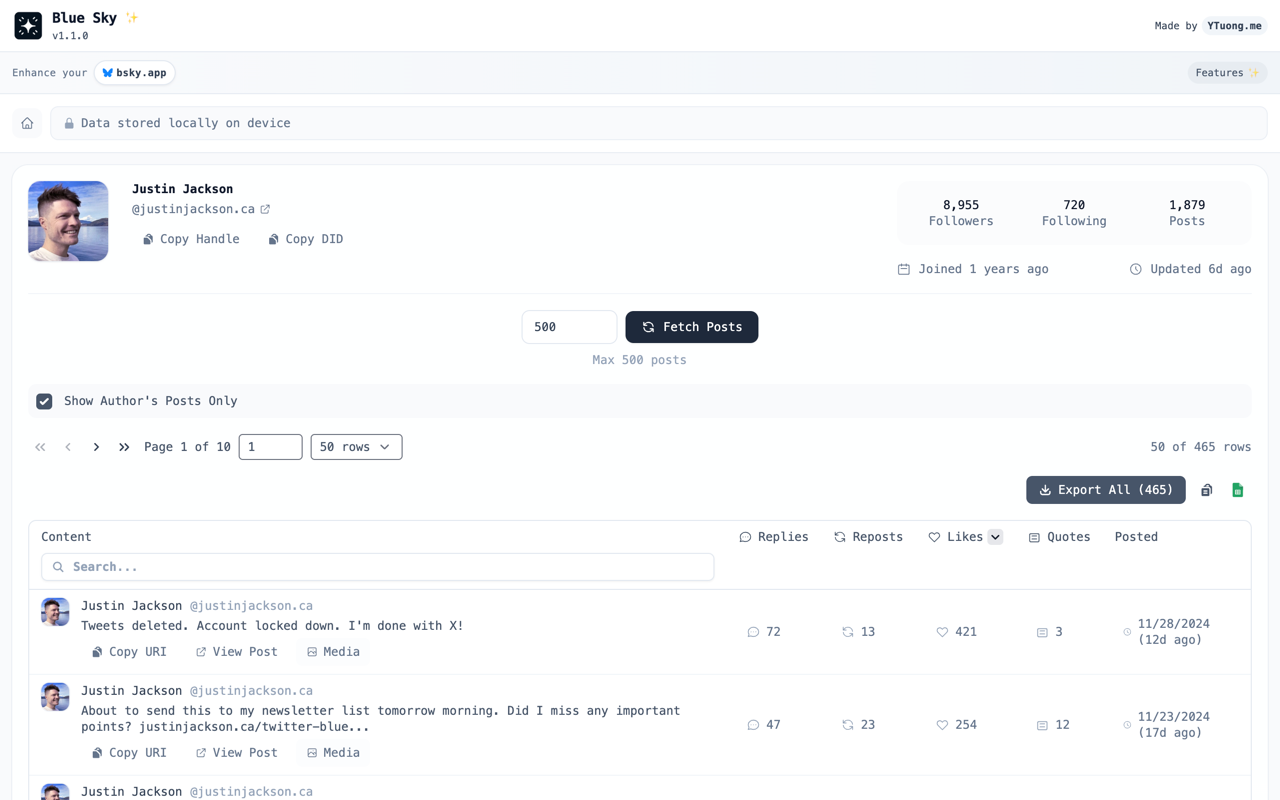
Task: Click the 23 reposts count
Action: tap(858, 725)
